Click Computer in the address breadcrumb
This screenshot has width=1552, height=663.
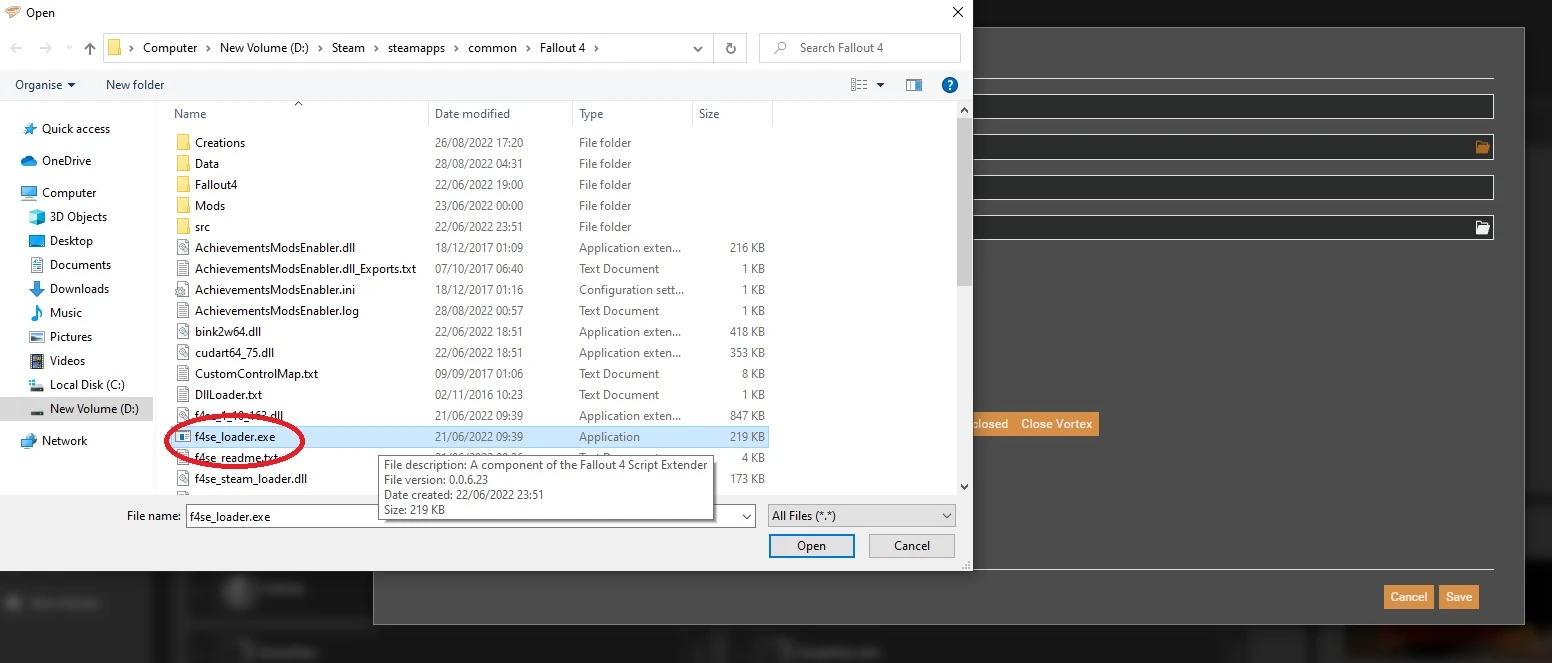click(170, 48)
